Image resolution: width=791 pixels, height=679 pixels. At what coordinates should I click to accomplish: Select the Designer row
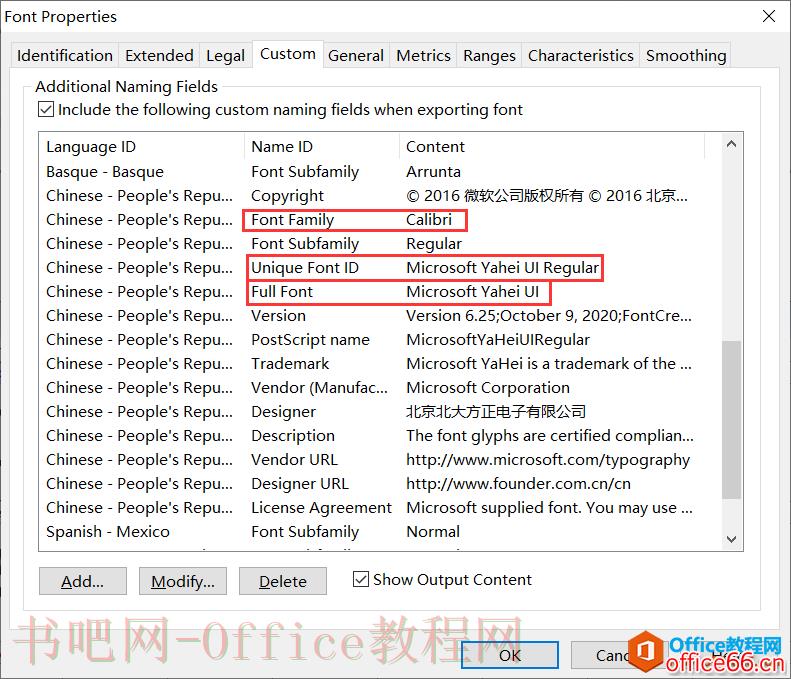[x=380, y=412]
